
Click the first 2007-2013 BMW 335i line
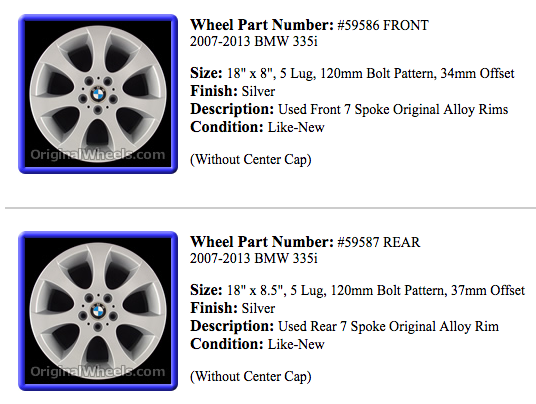(x=254, y=41)
